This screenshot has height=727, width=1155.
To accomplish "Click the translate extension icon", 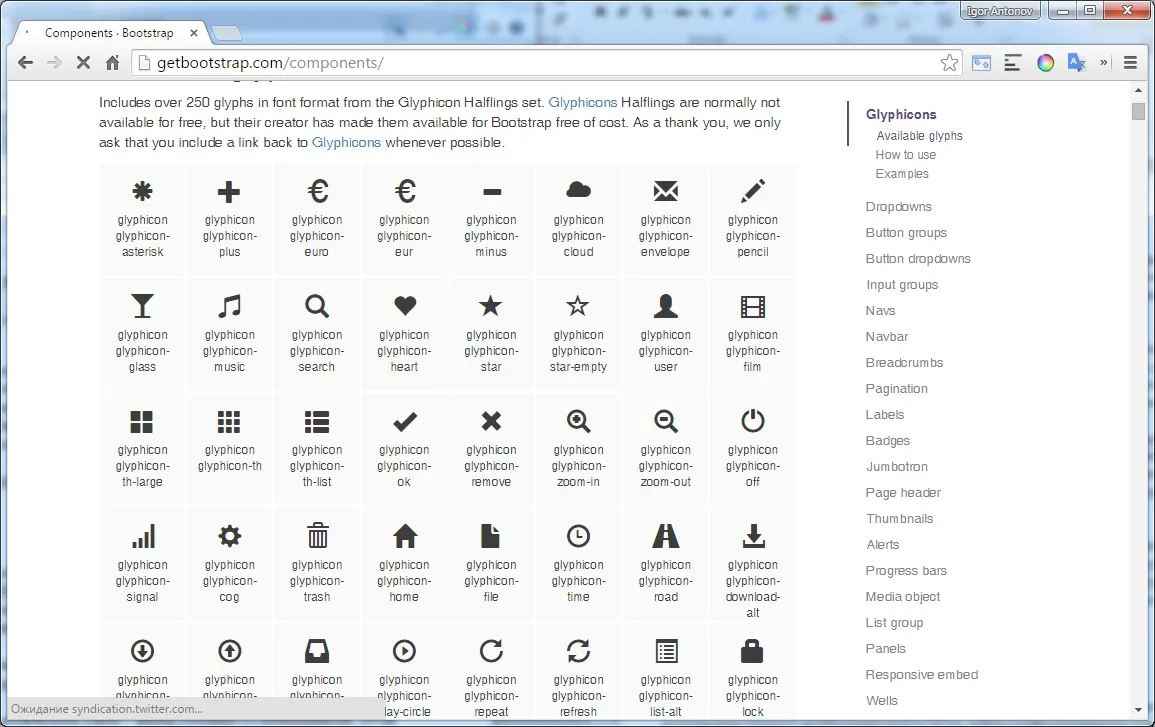I will pos(1076,63).
